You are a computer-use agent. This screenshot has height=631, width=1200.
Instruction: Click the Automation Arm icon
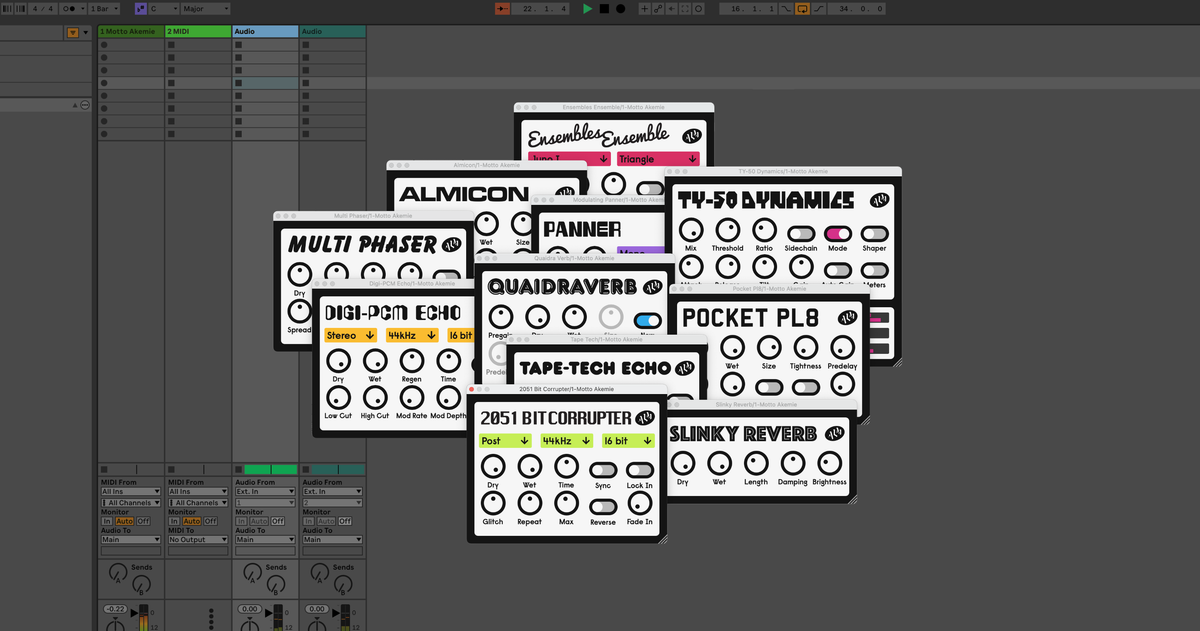[x=659, y=8]
